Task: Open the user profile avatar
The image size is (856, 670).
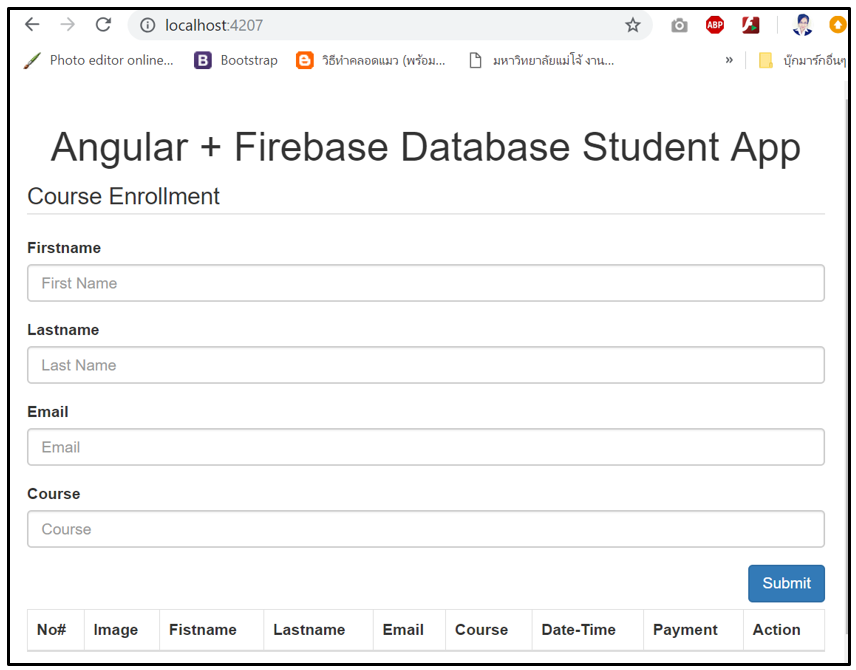Action: (x=802, y=25)
